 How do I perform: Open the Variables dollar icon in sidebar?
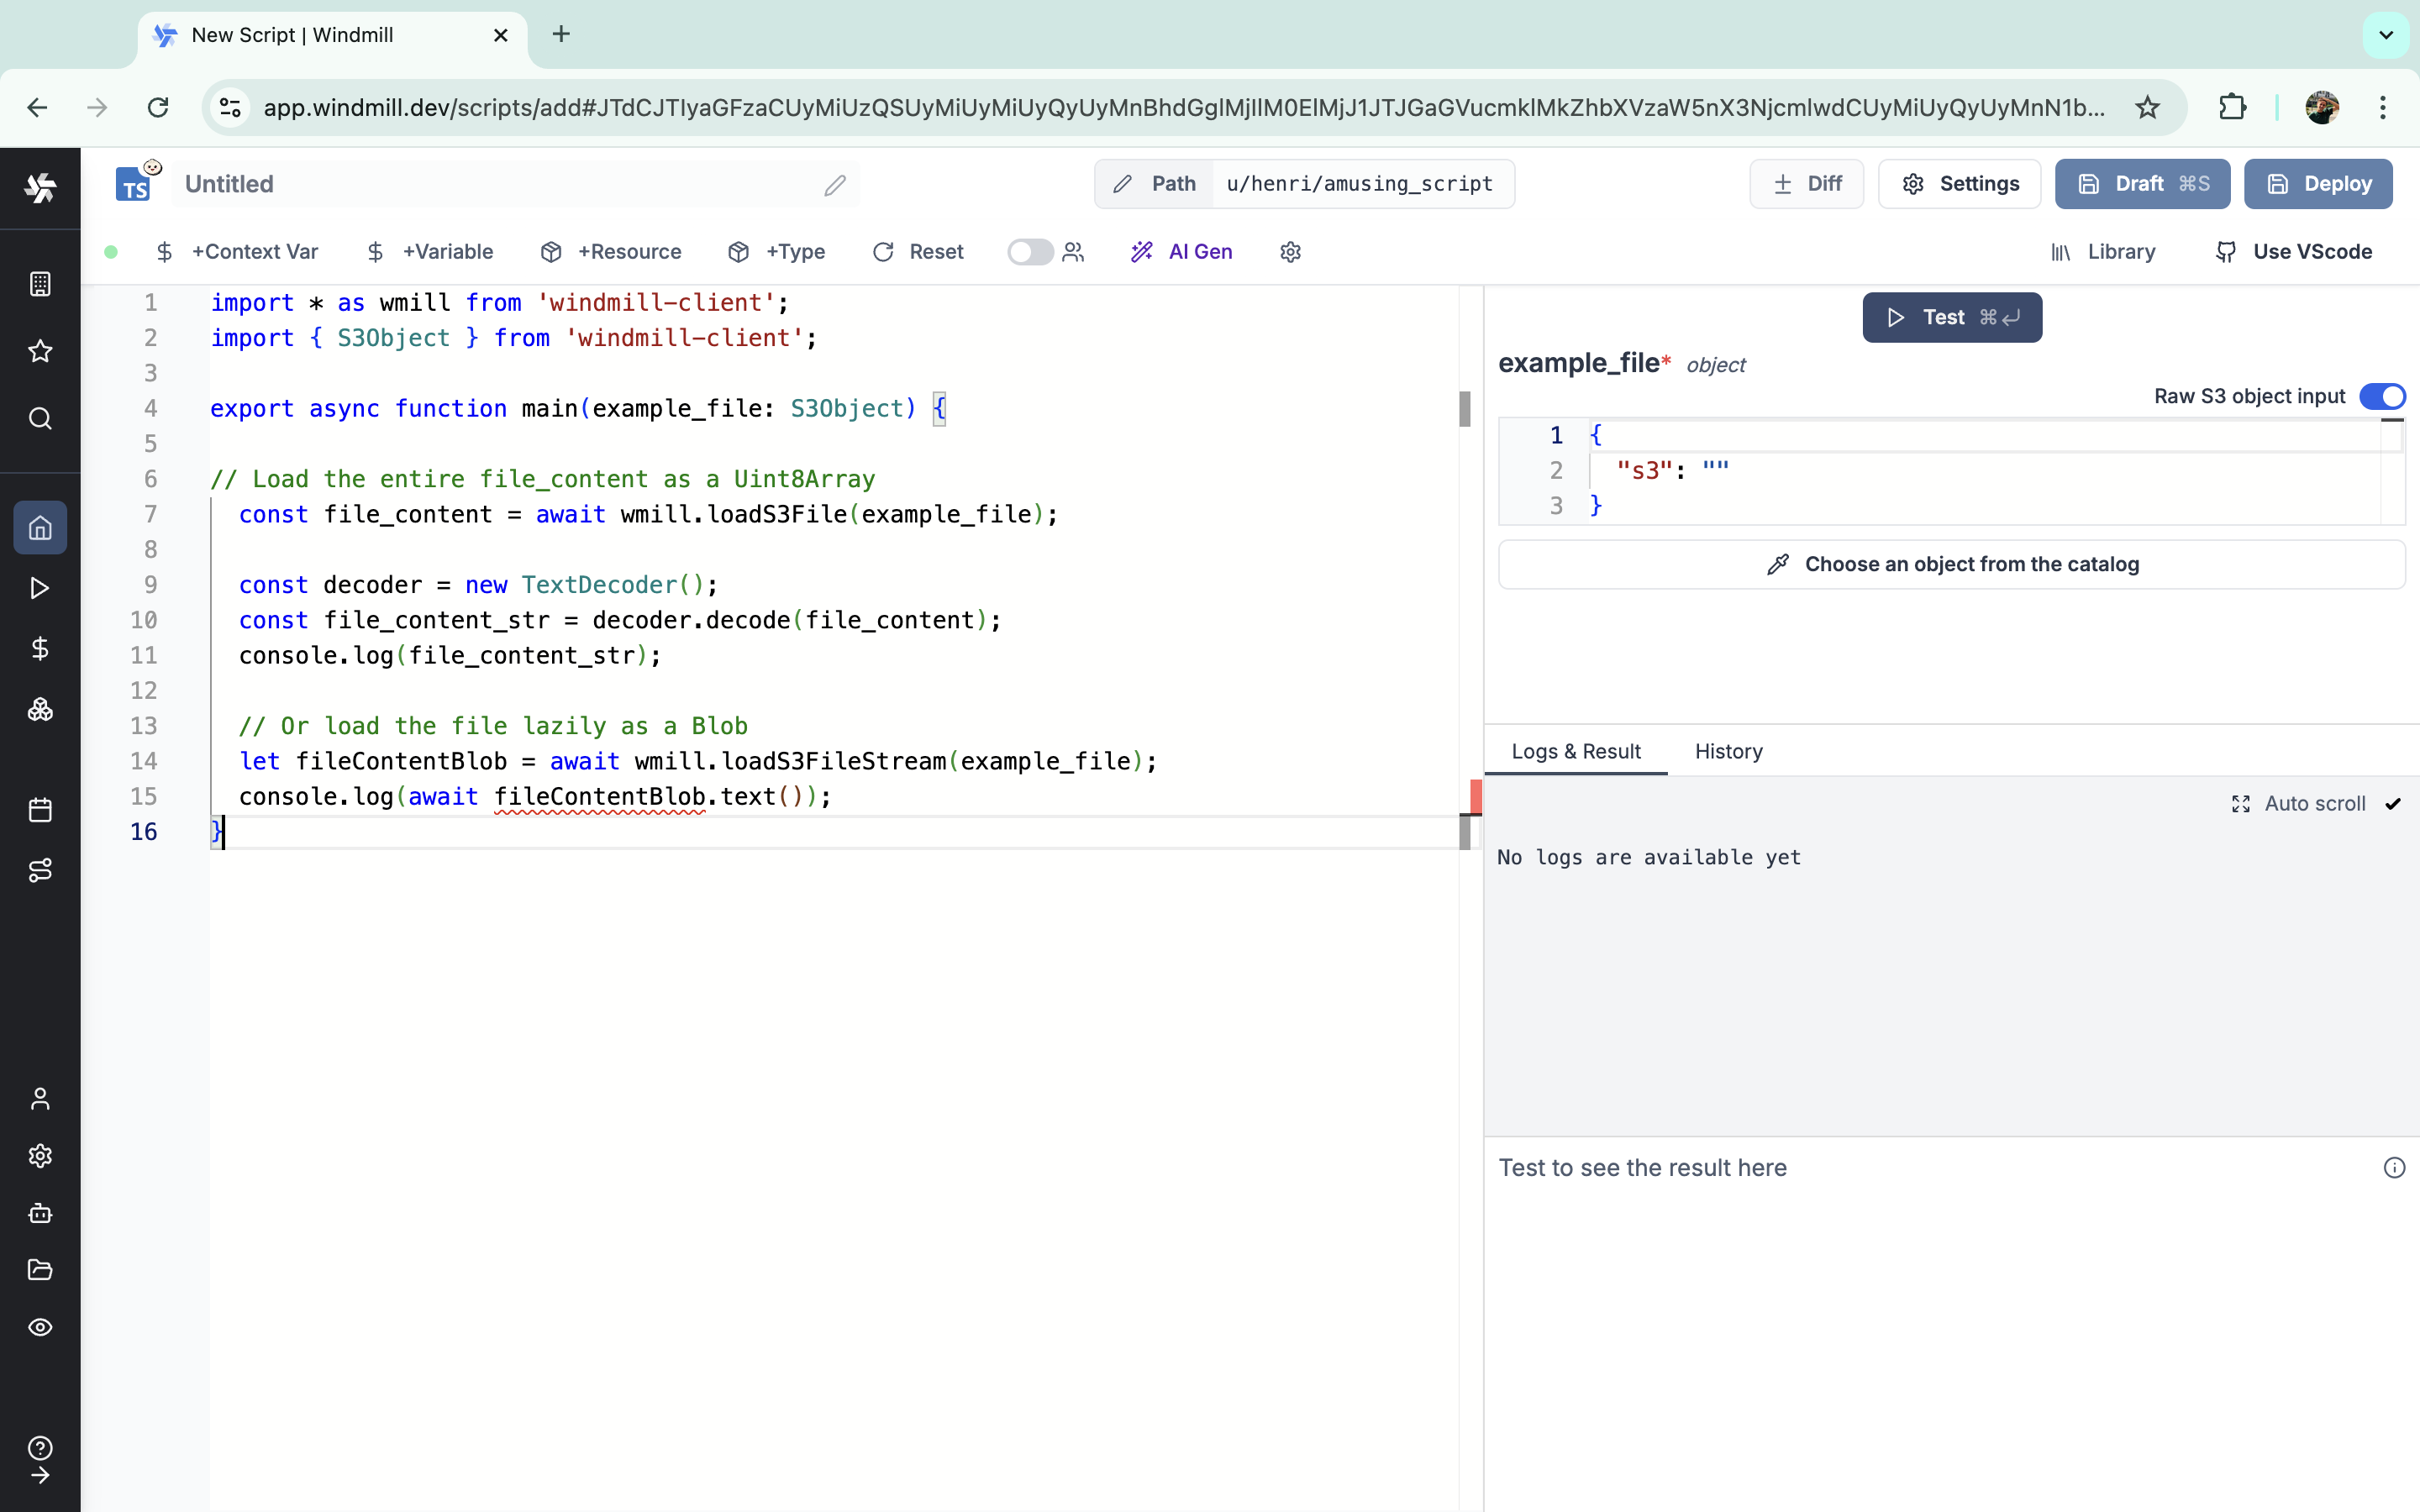pos(40,649)
